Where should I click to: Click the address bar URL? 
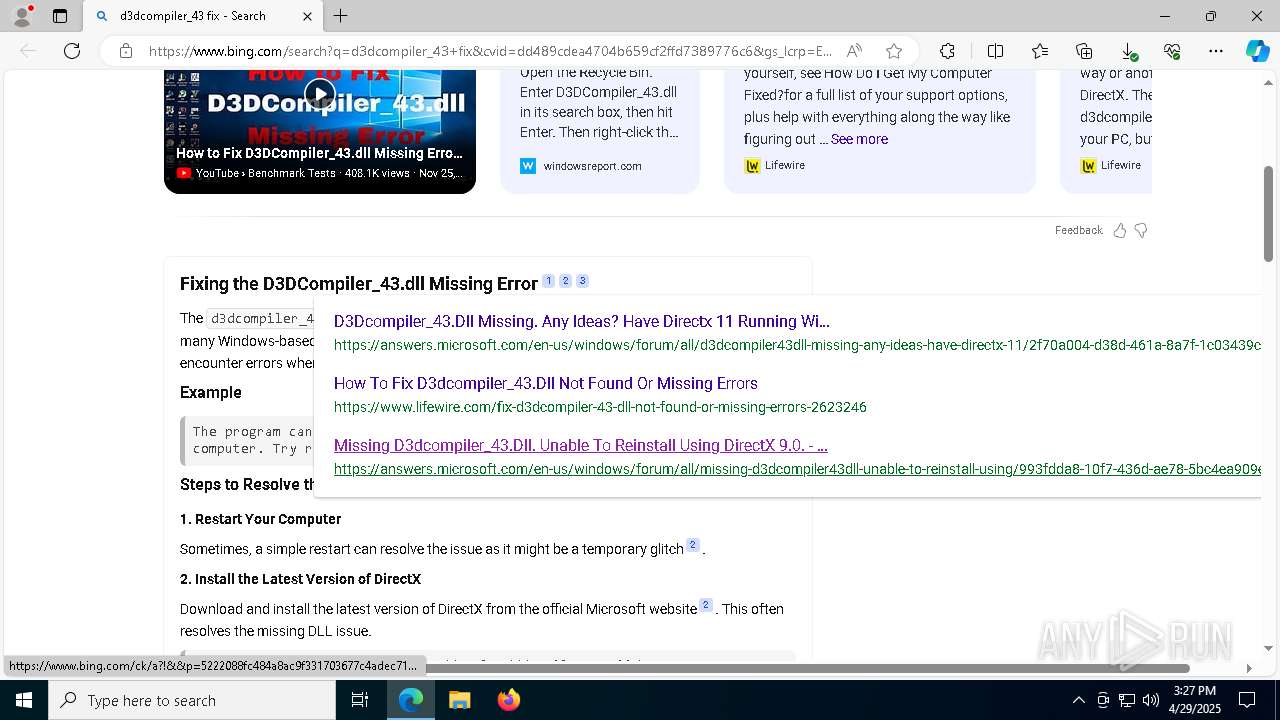click(490, 51)
